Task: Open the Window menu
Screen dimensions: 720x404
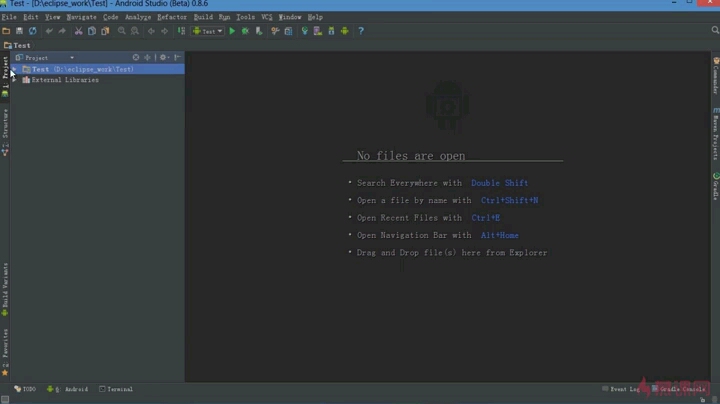Action: pyautogui.click(x=290, y=17)
